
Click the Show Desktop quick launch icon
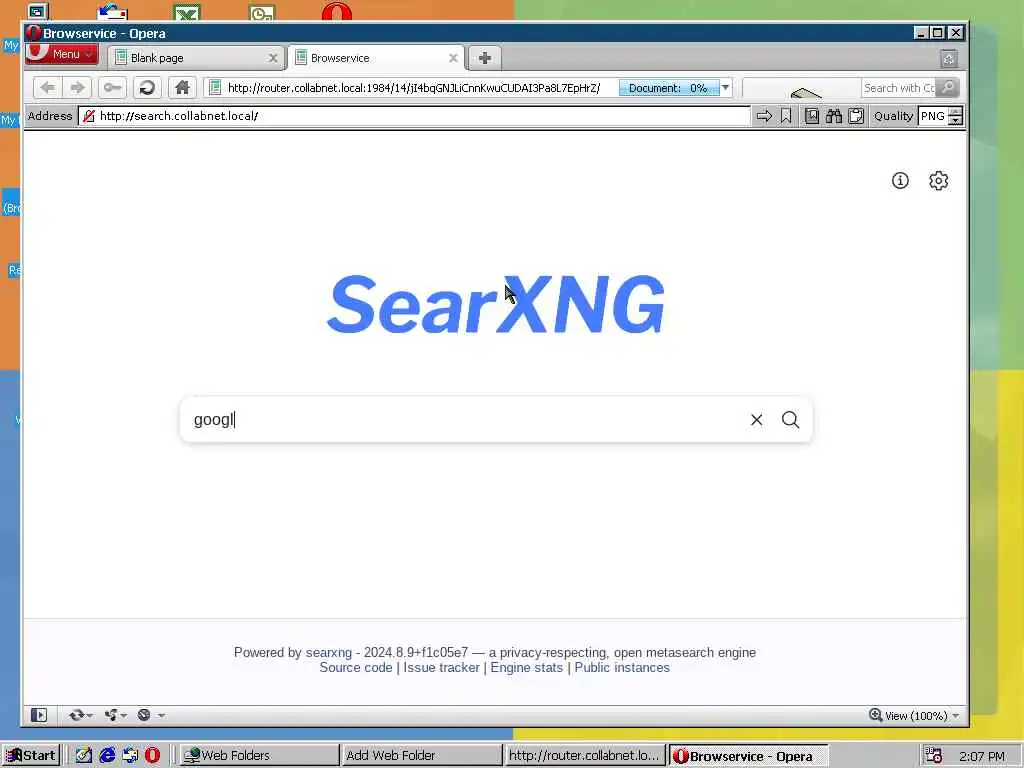pos(84,756)
